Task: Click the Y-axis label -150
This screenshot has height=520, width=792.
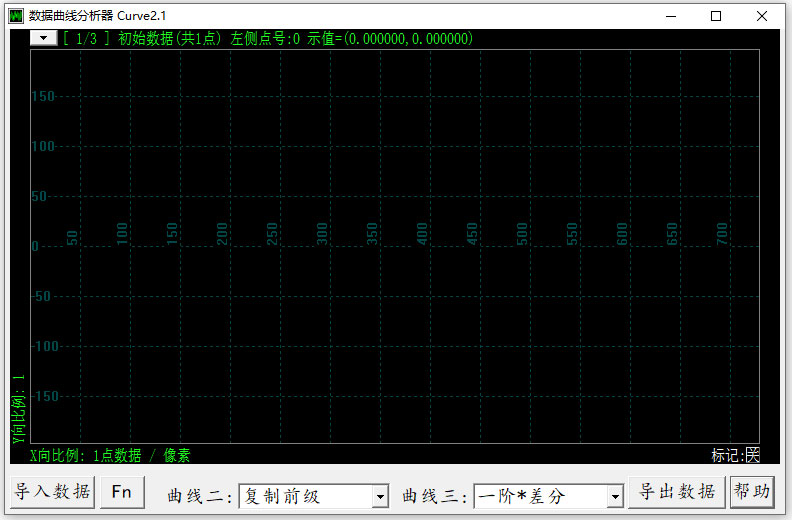Action: pyautogui.click(x=45, y=396)
